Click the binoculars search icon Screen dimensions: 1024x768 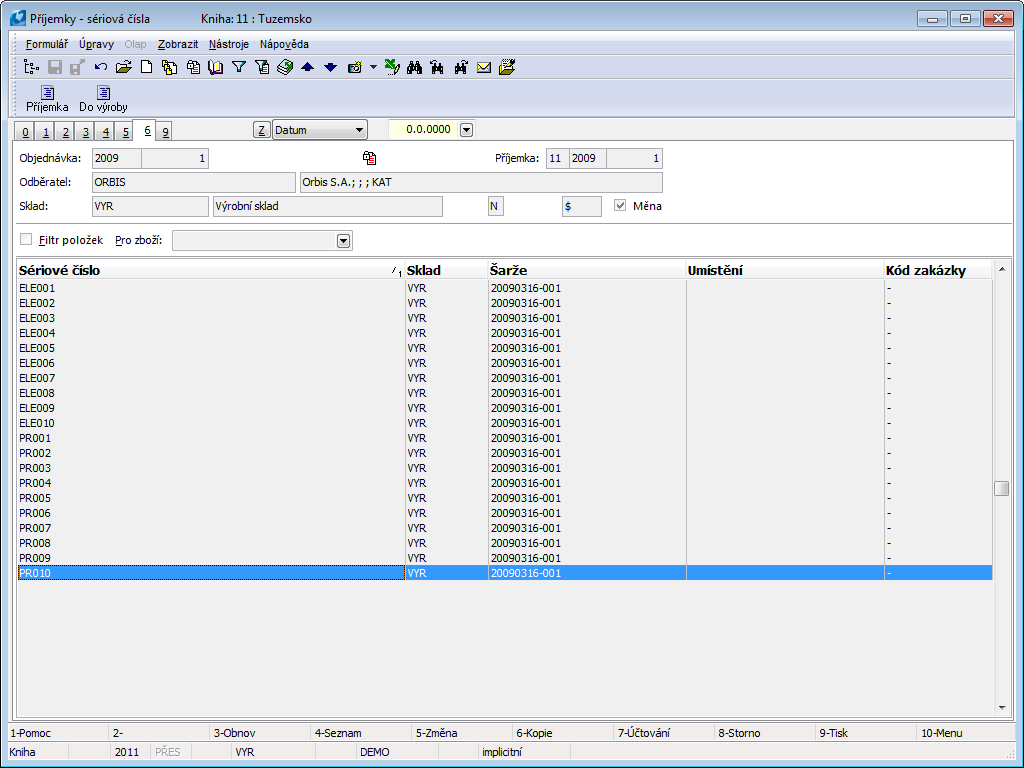pyautogui.click(x=414, y=67)
